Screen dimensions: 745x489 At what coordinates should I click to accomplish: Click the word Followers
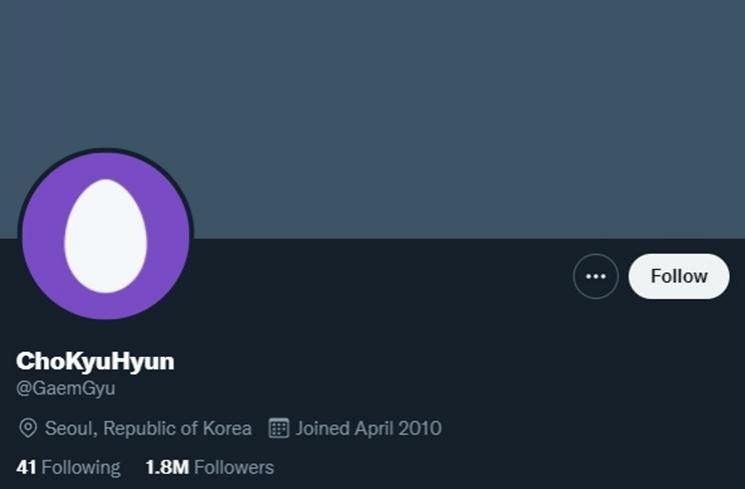pos(234,467)
